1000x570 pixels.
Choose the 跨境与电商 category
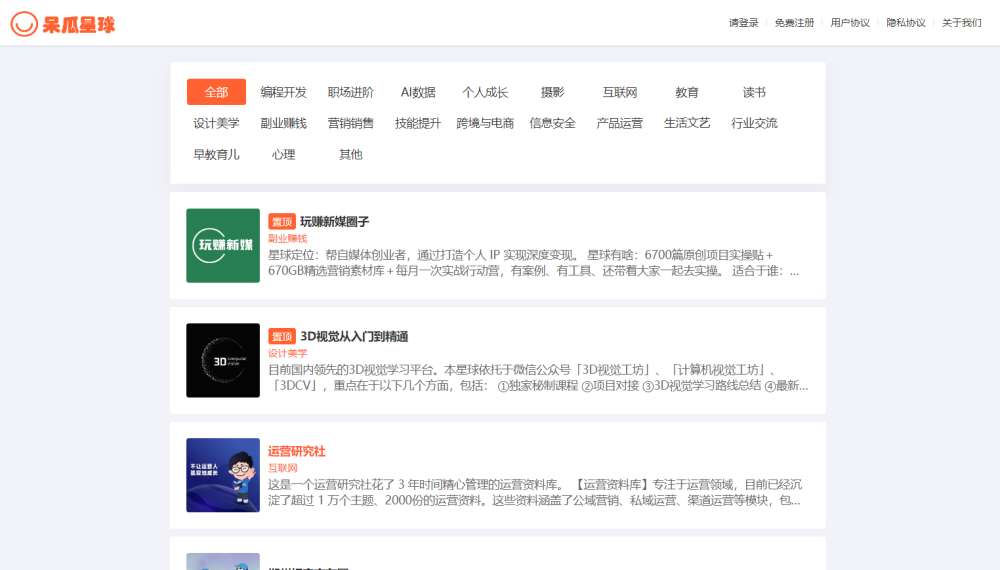[485, 123]
